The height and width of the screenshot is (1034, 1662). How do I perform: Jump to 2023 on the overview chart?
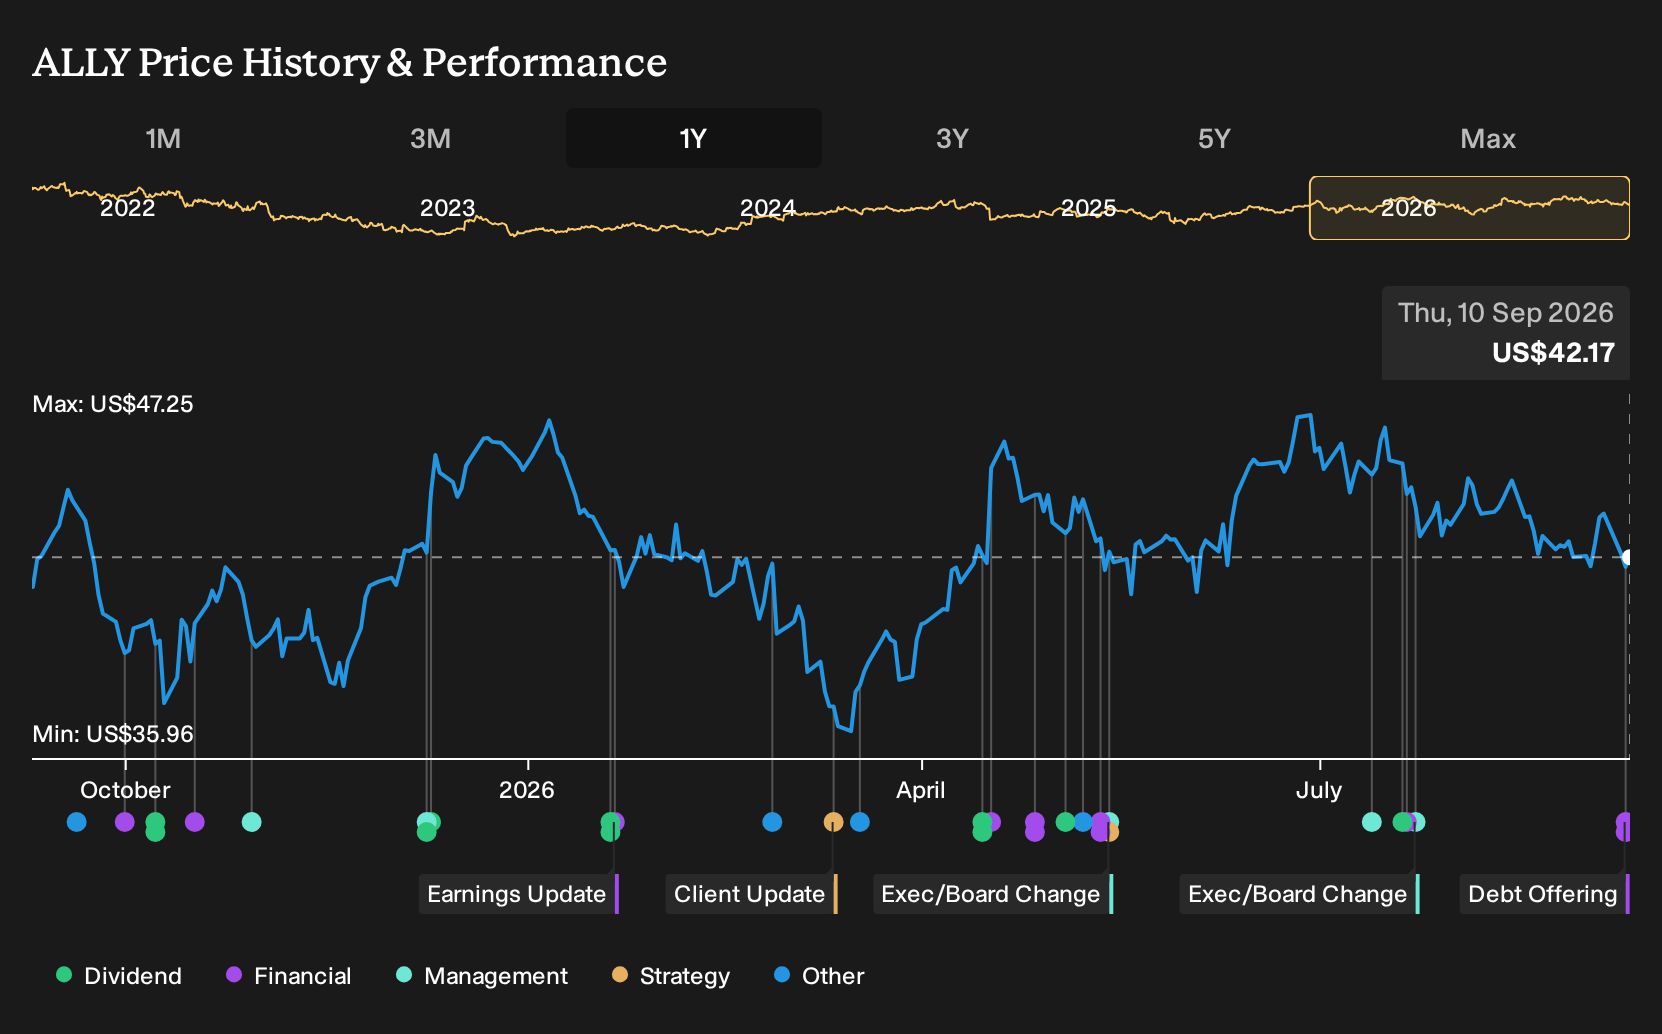[447, 208]
